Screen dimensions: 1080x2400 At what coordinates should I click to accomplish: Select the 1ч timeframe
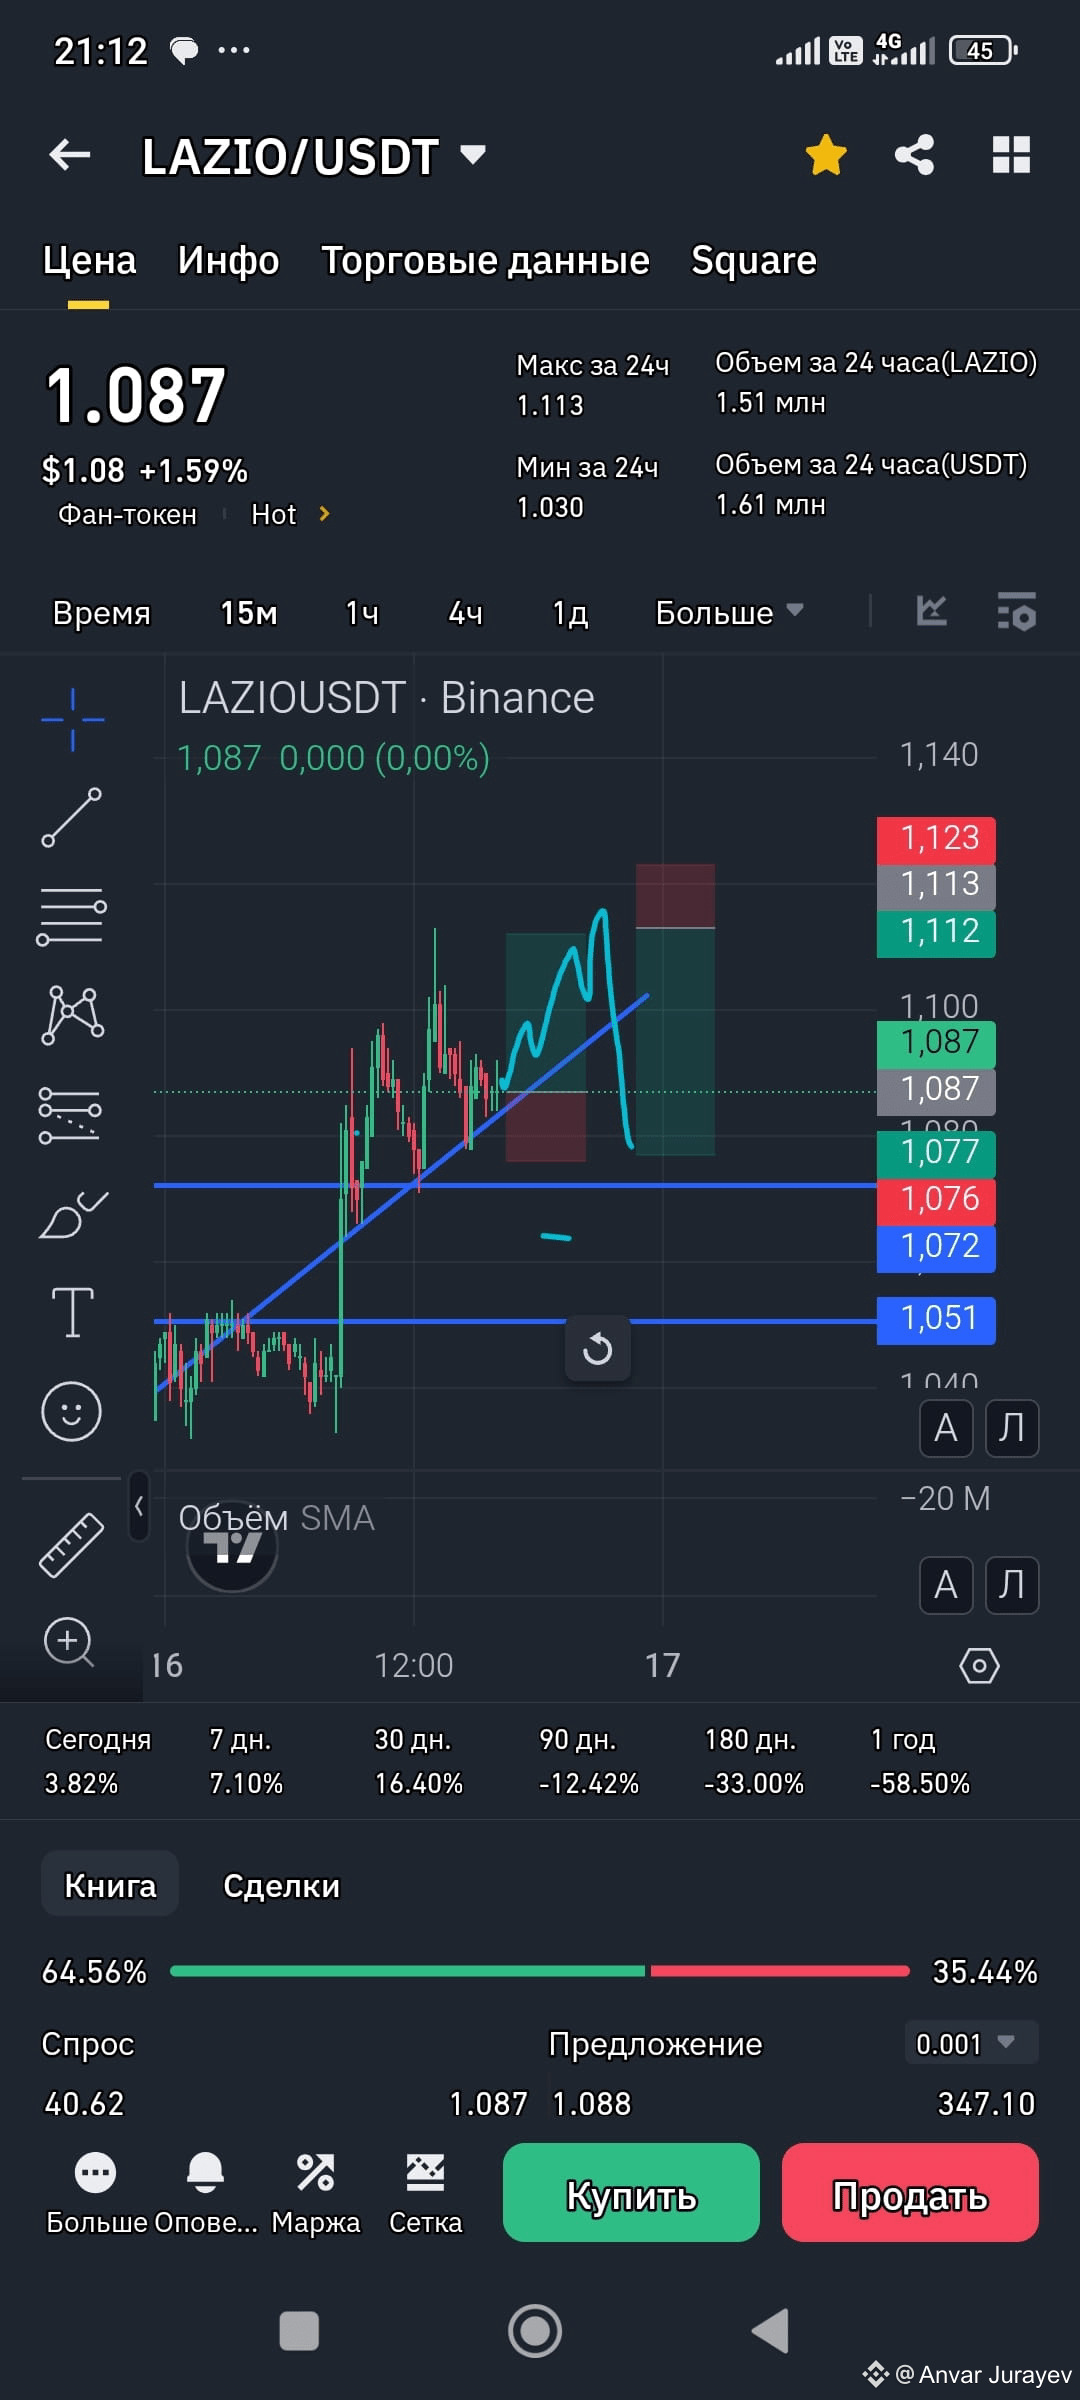tap(362, 612)
